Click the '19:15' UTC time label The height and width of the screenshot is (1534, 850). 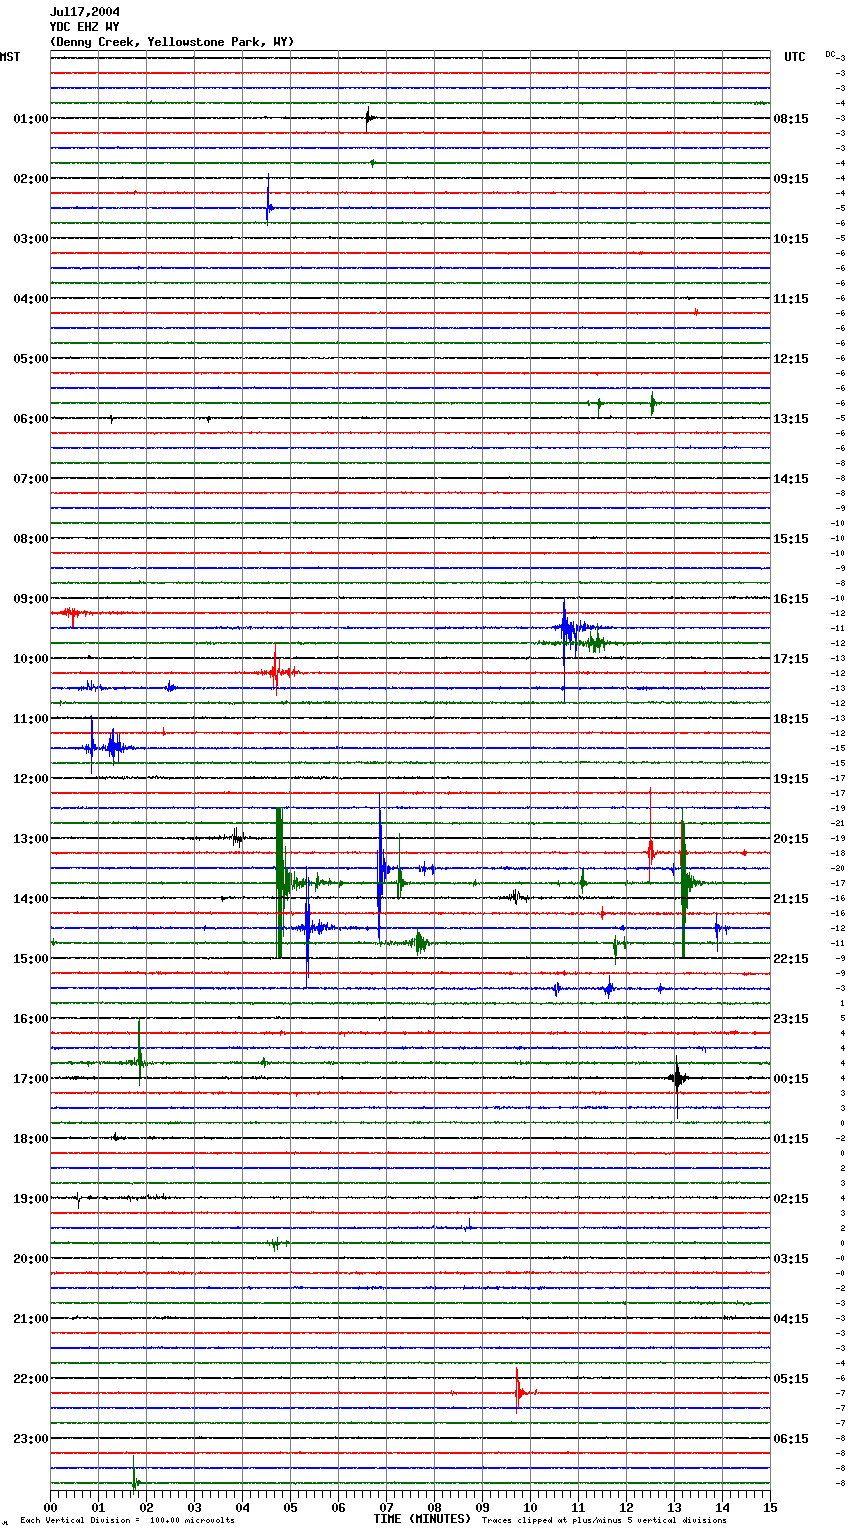pyautogui.click(x=791, y=779)
